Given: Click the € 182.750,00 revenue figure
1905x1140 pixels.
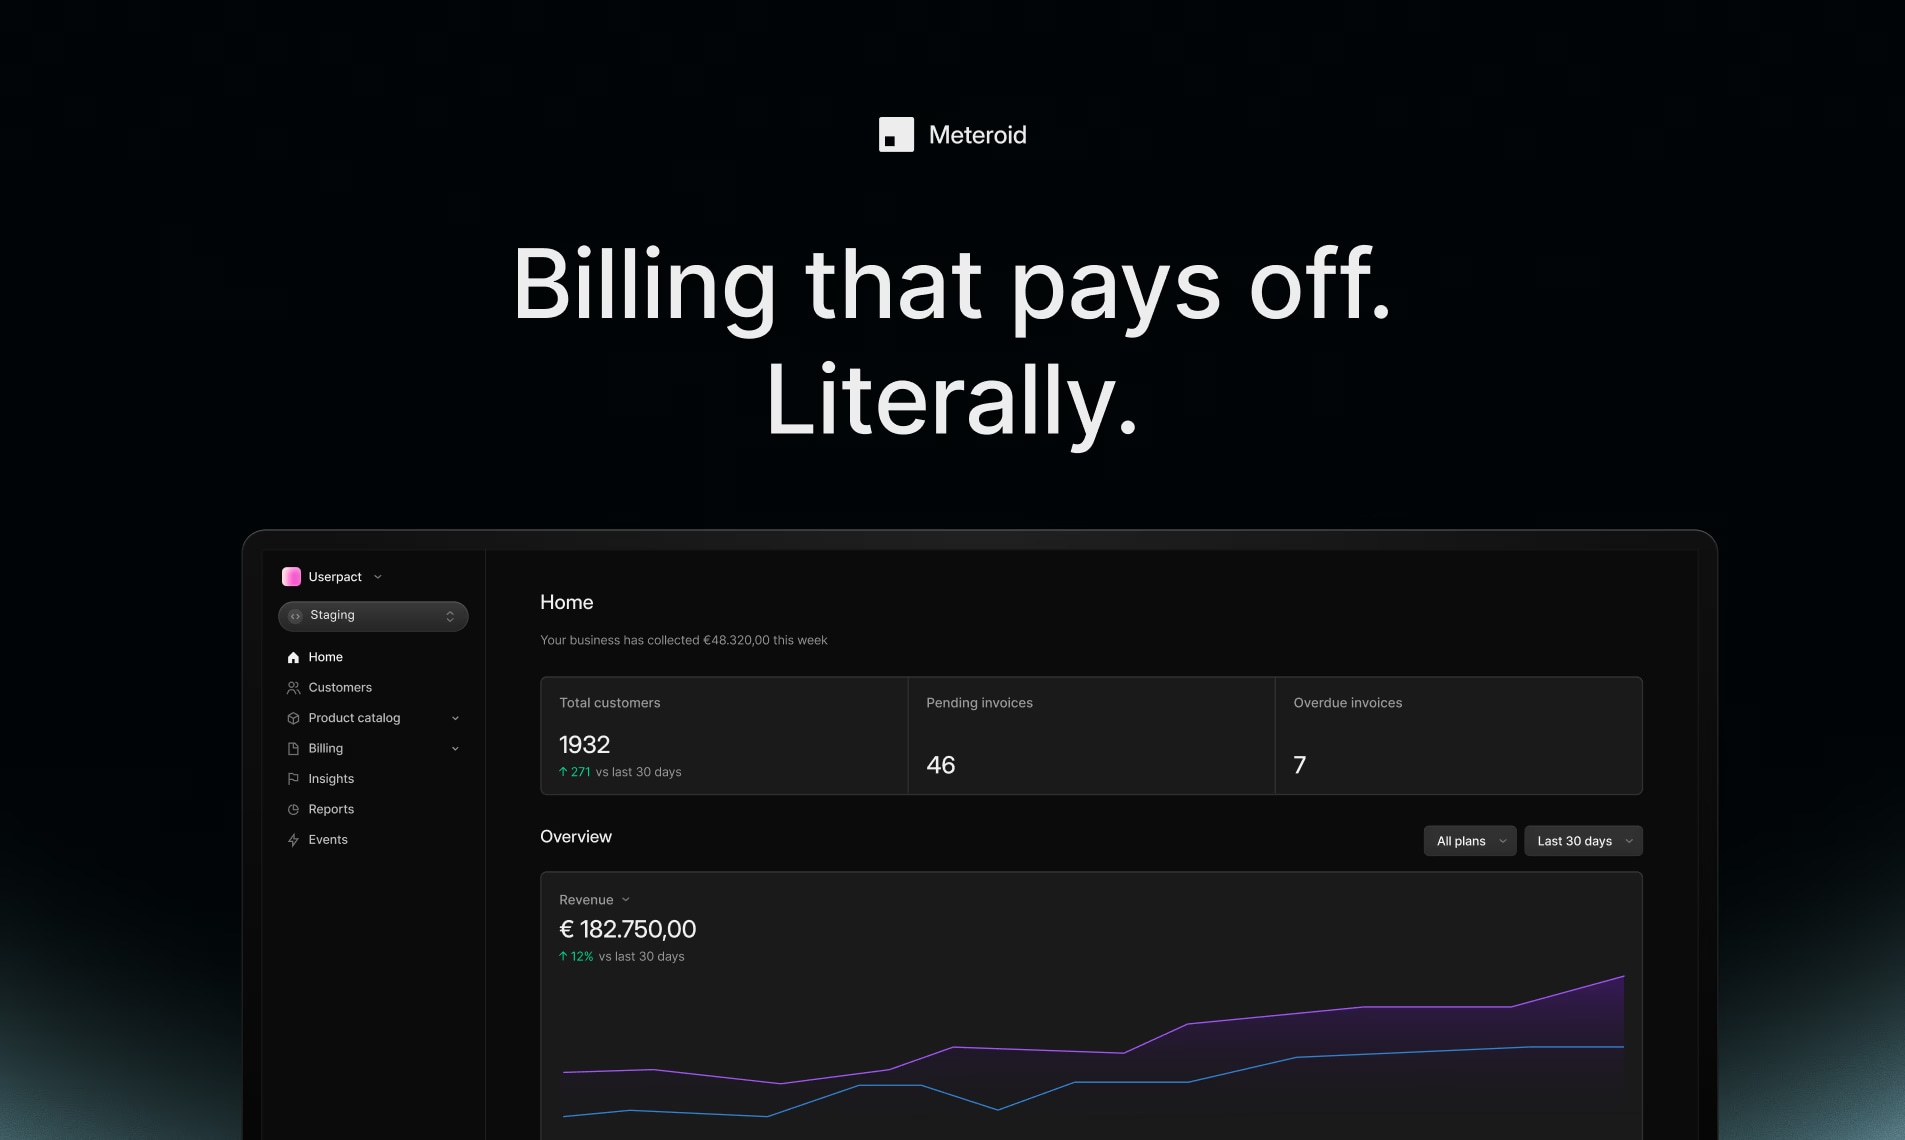Looking at the screenshot, I should point(628,929).
